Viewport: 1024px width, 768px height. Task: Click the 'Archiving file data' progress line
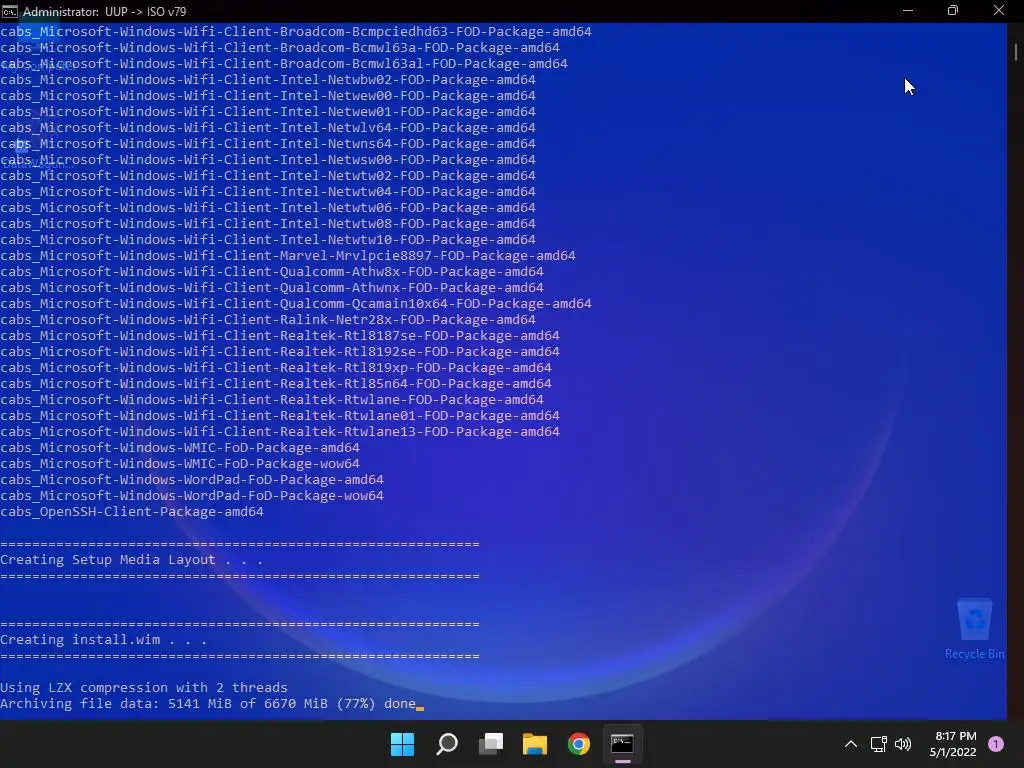pyautogui.click(x=208, y=703)
